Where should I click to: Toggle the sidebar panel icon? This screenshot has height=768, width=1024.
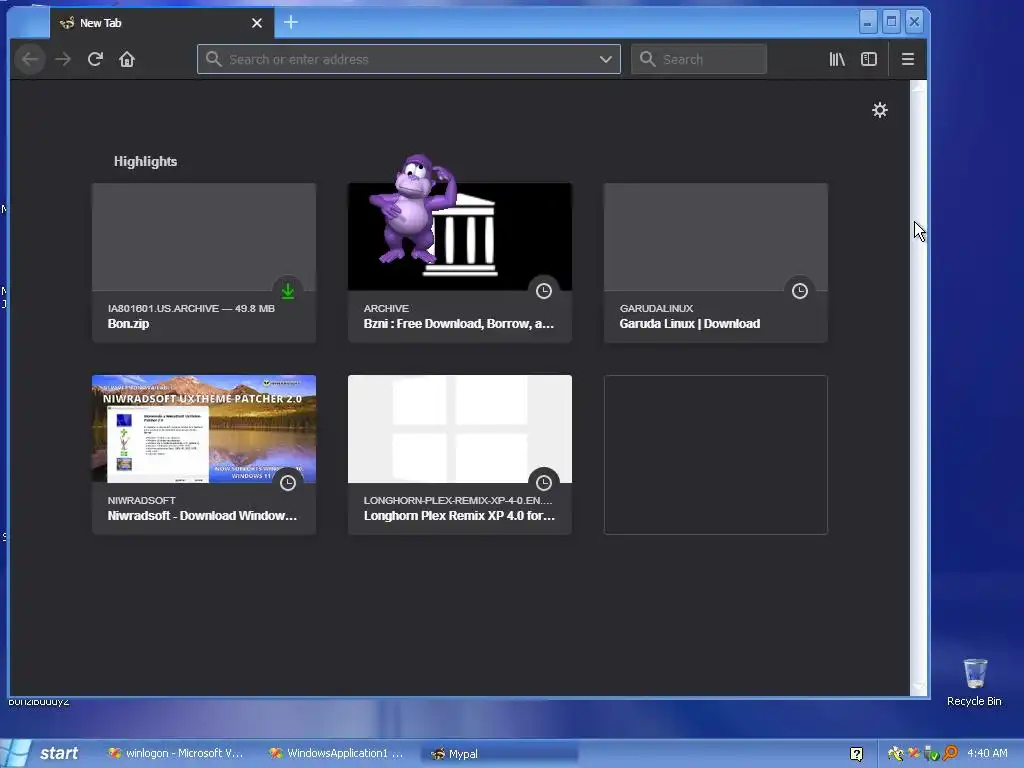pos(869,59)
